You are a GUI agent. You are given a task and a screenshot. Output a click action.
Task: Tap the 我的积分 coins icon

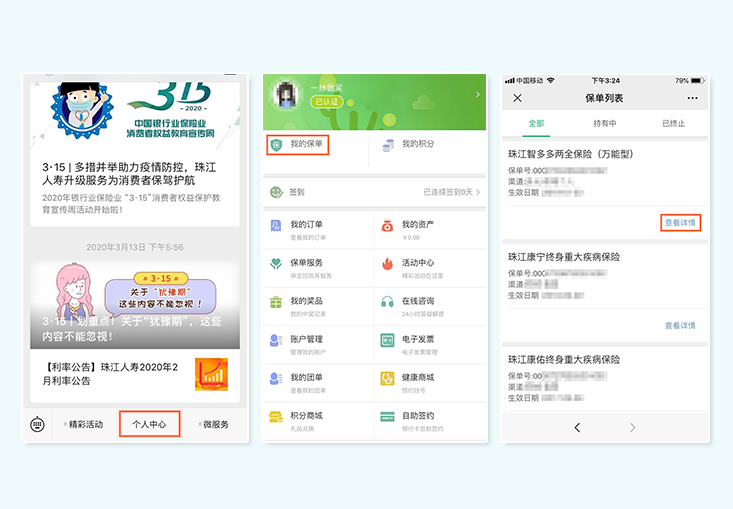(388, 145)
